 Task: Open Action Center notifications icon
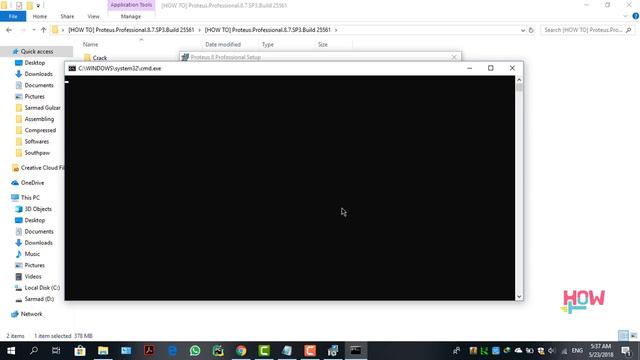click(626, 351)
